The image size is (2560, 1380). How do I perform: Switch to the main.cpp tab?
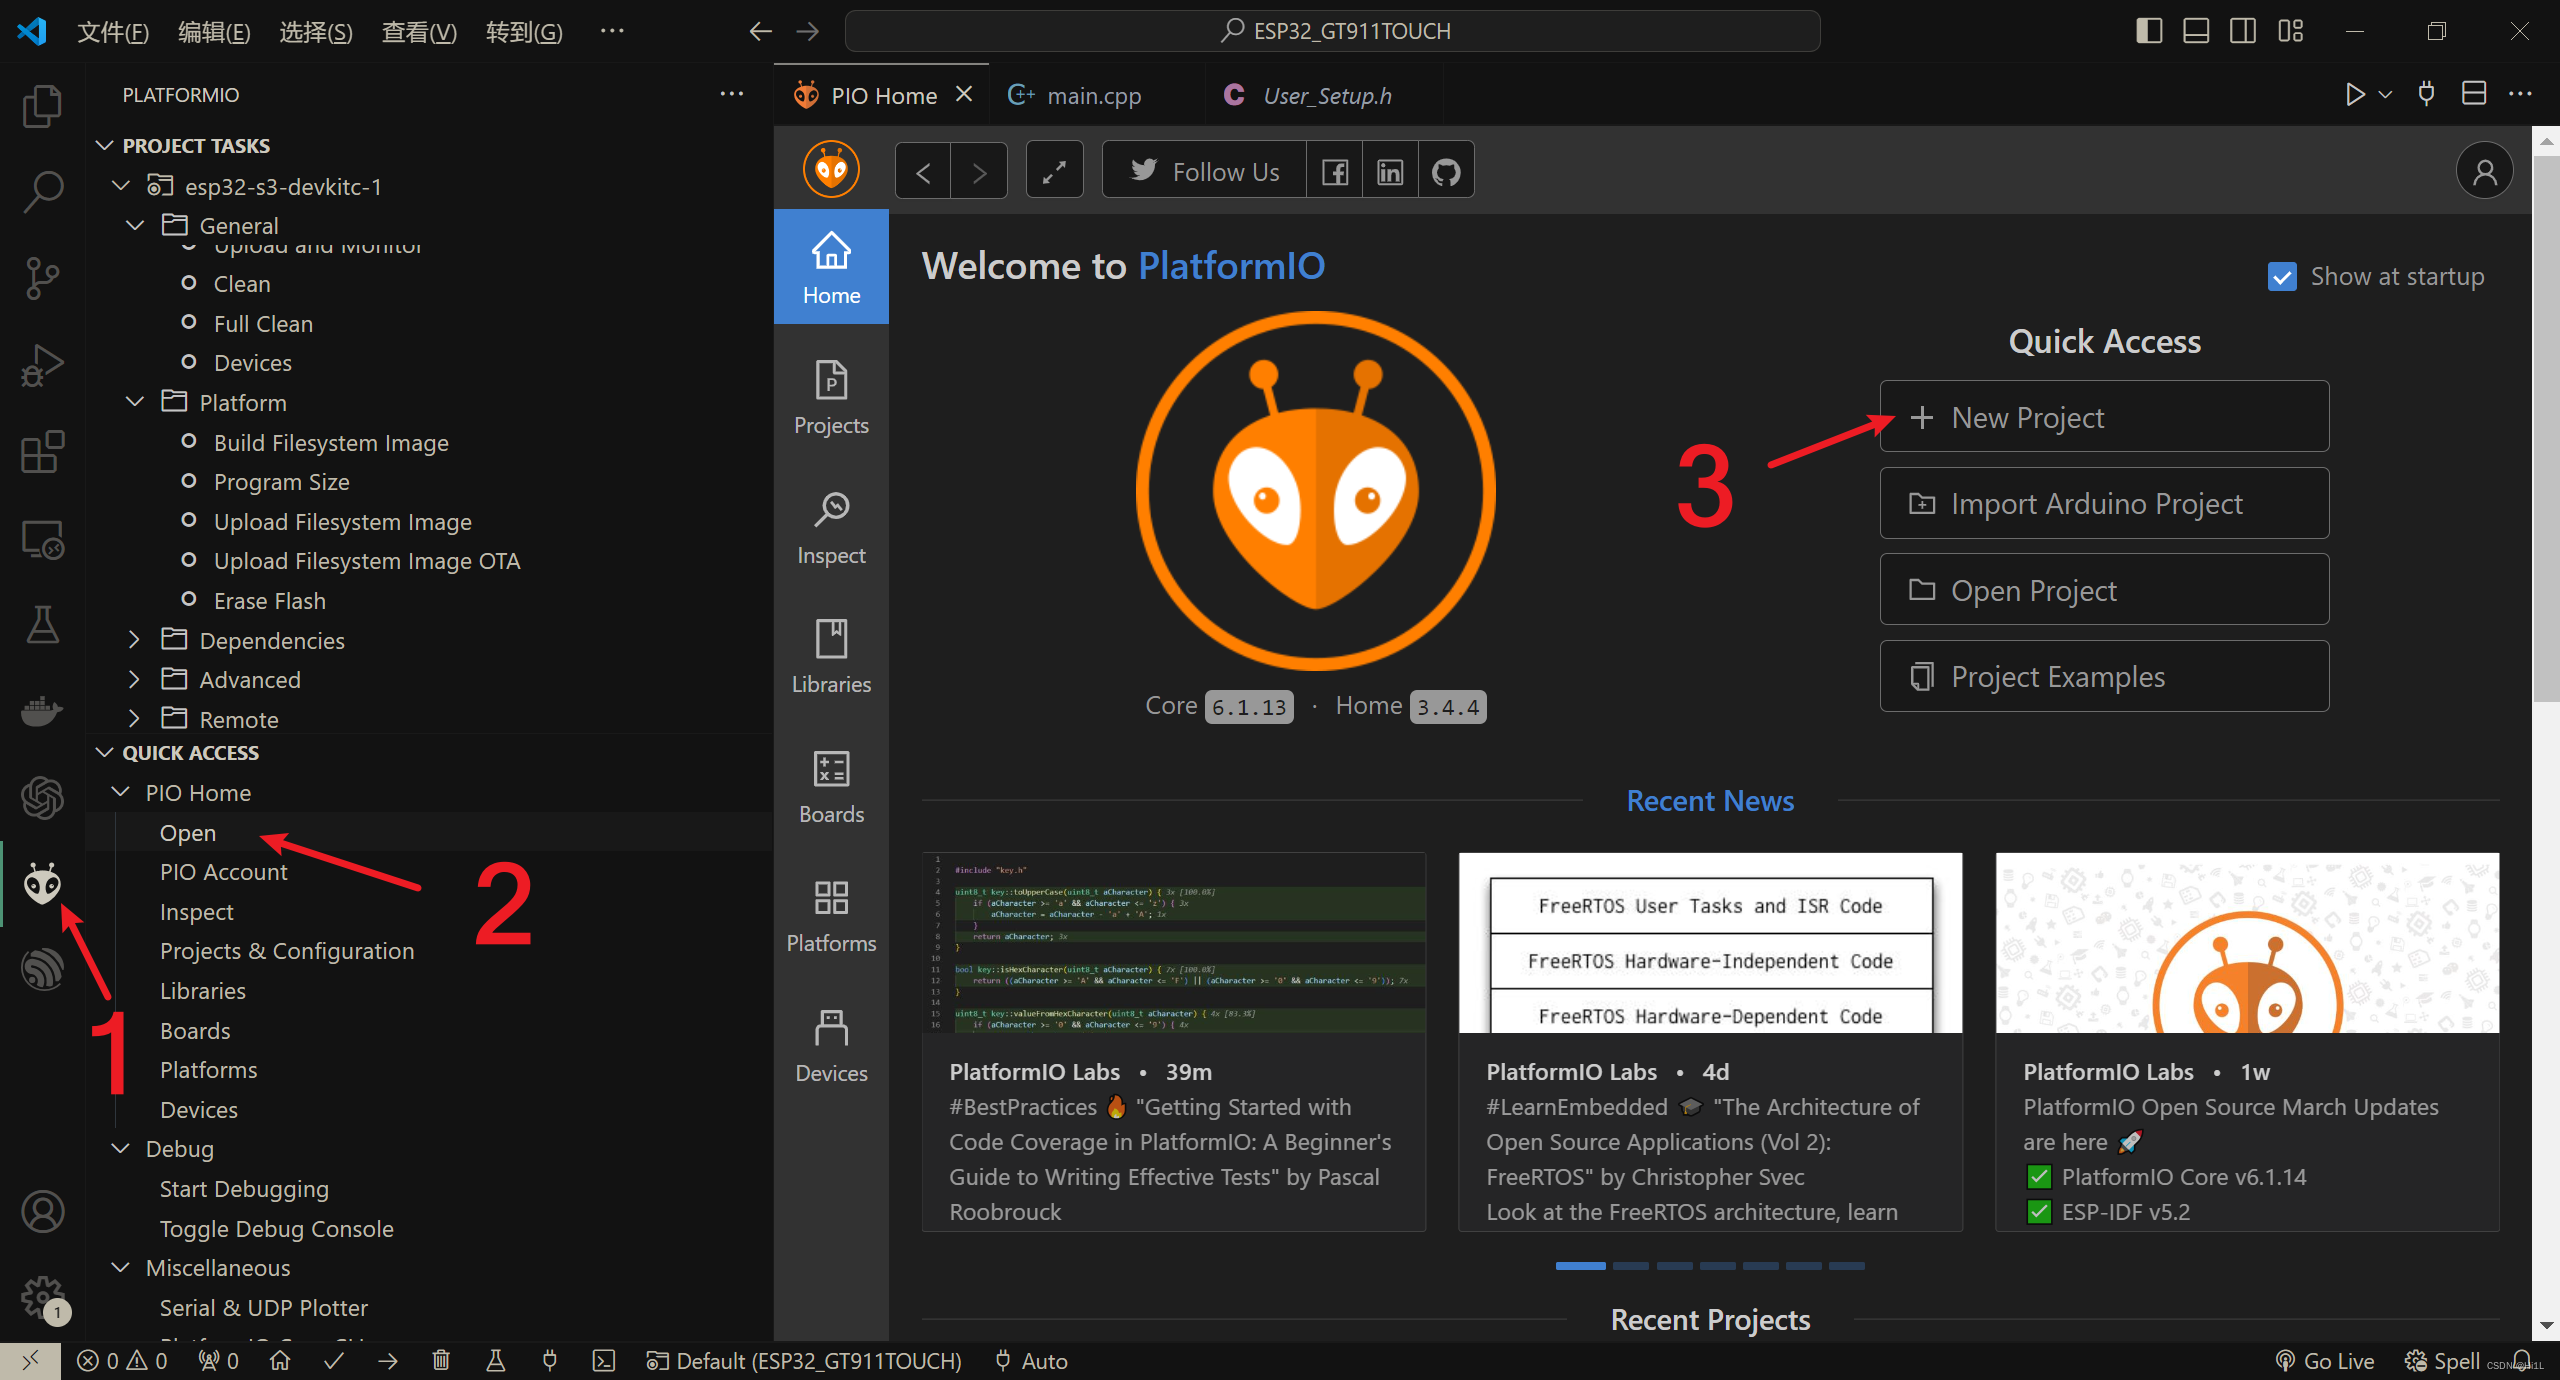point(1093,96)
